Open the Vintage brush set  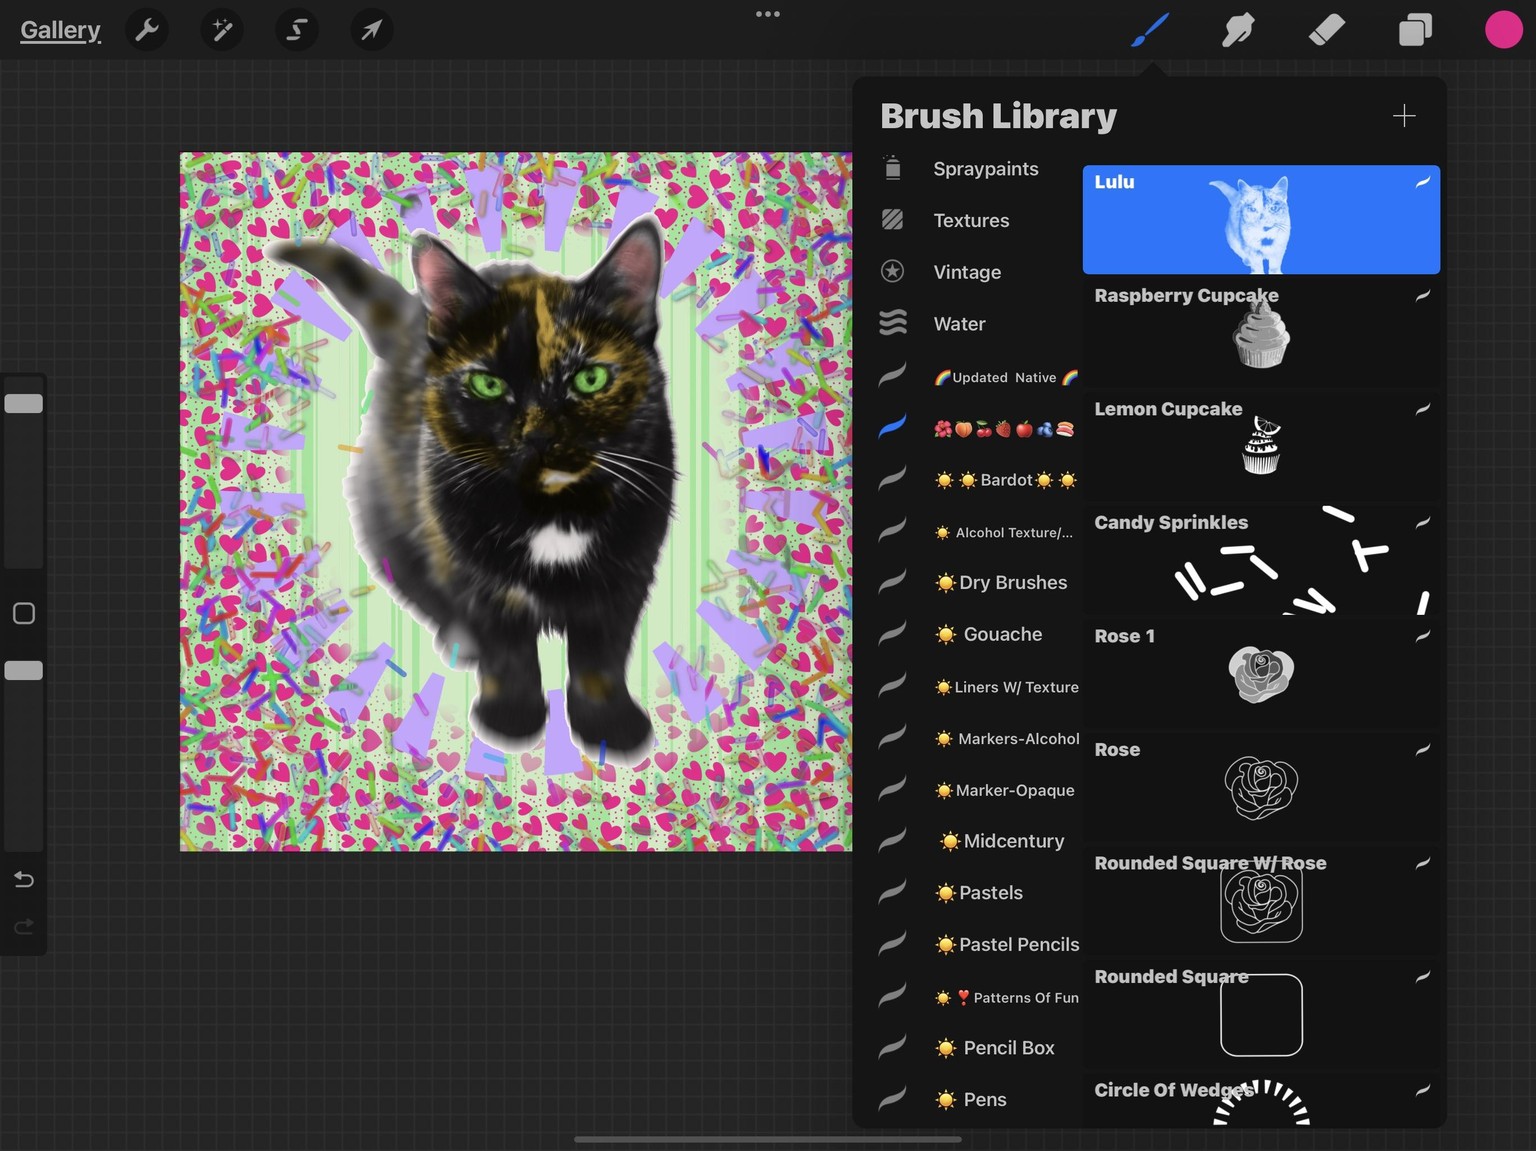(x=979, y=272)
